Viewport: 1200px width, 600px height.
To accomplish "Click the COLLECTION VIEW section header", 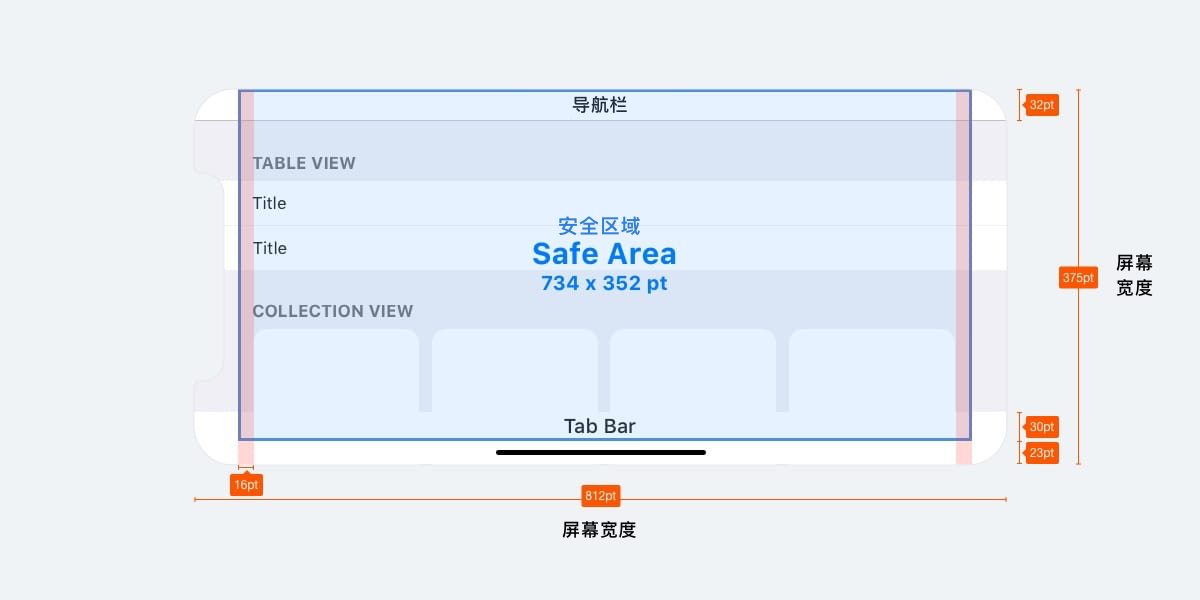I will [333, 311].
